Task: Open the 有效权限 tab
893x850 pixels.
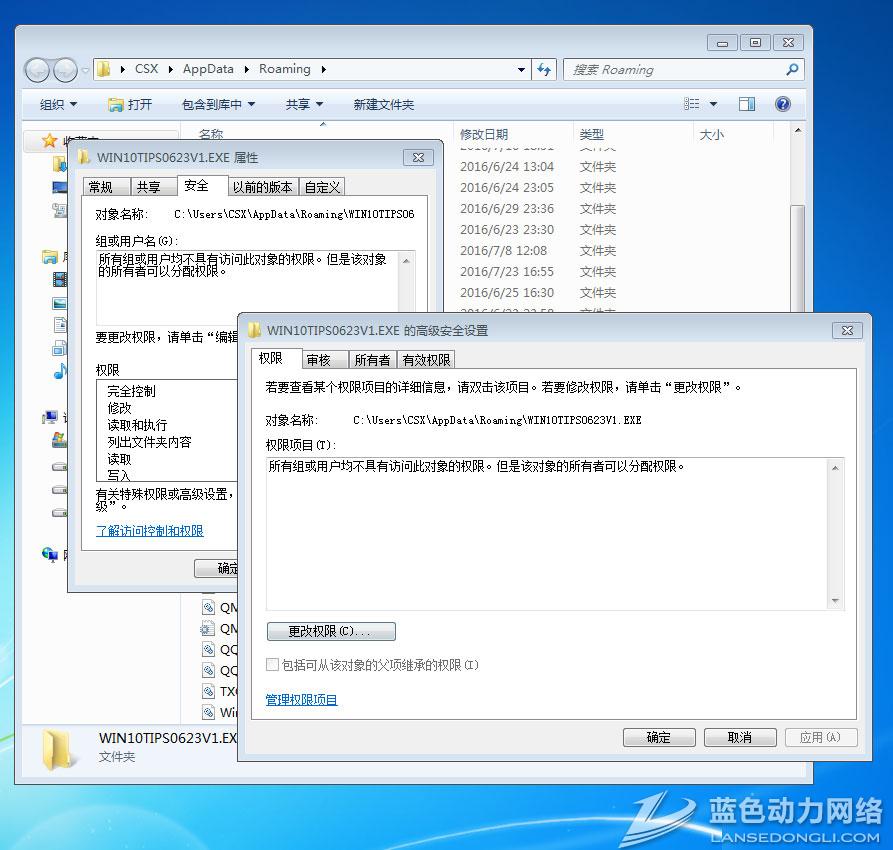Action: (x=426, y=360)
